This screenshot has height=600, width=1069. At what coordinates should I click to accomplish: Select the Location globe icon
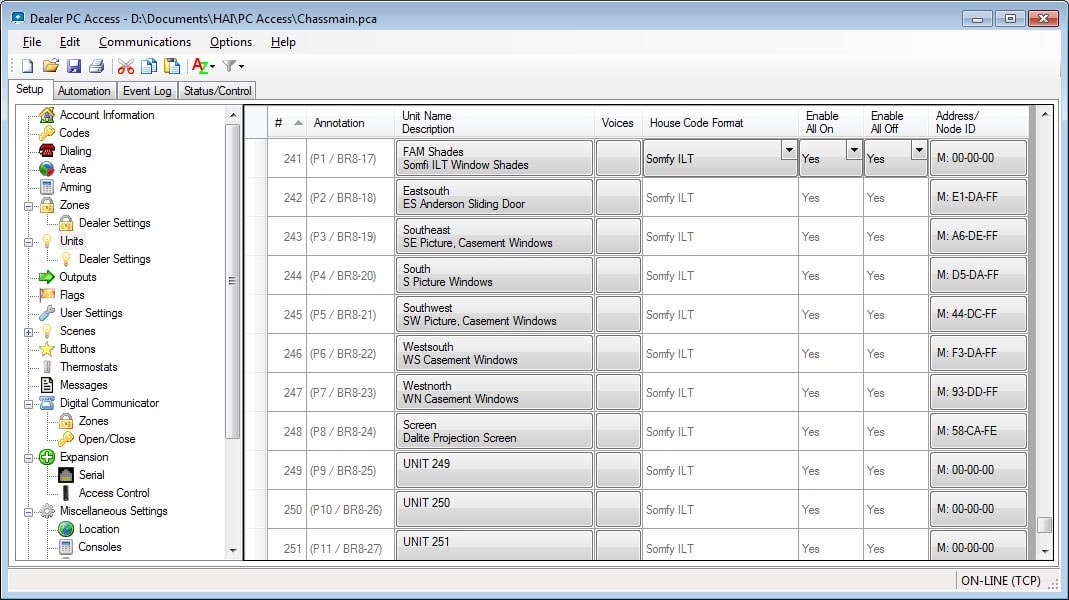pos(65,529)
